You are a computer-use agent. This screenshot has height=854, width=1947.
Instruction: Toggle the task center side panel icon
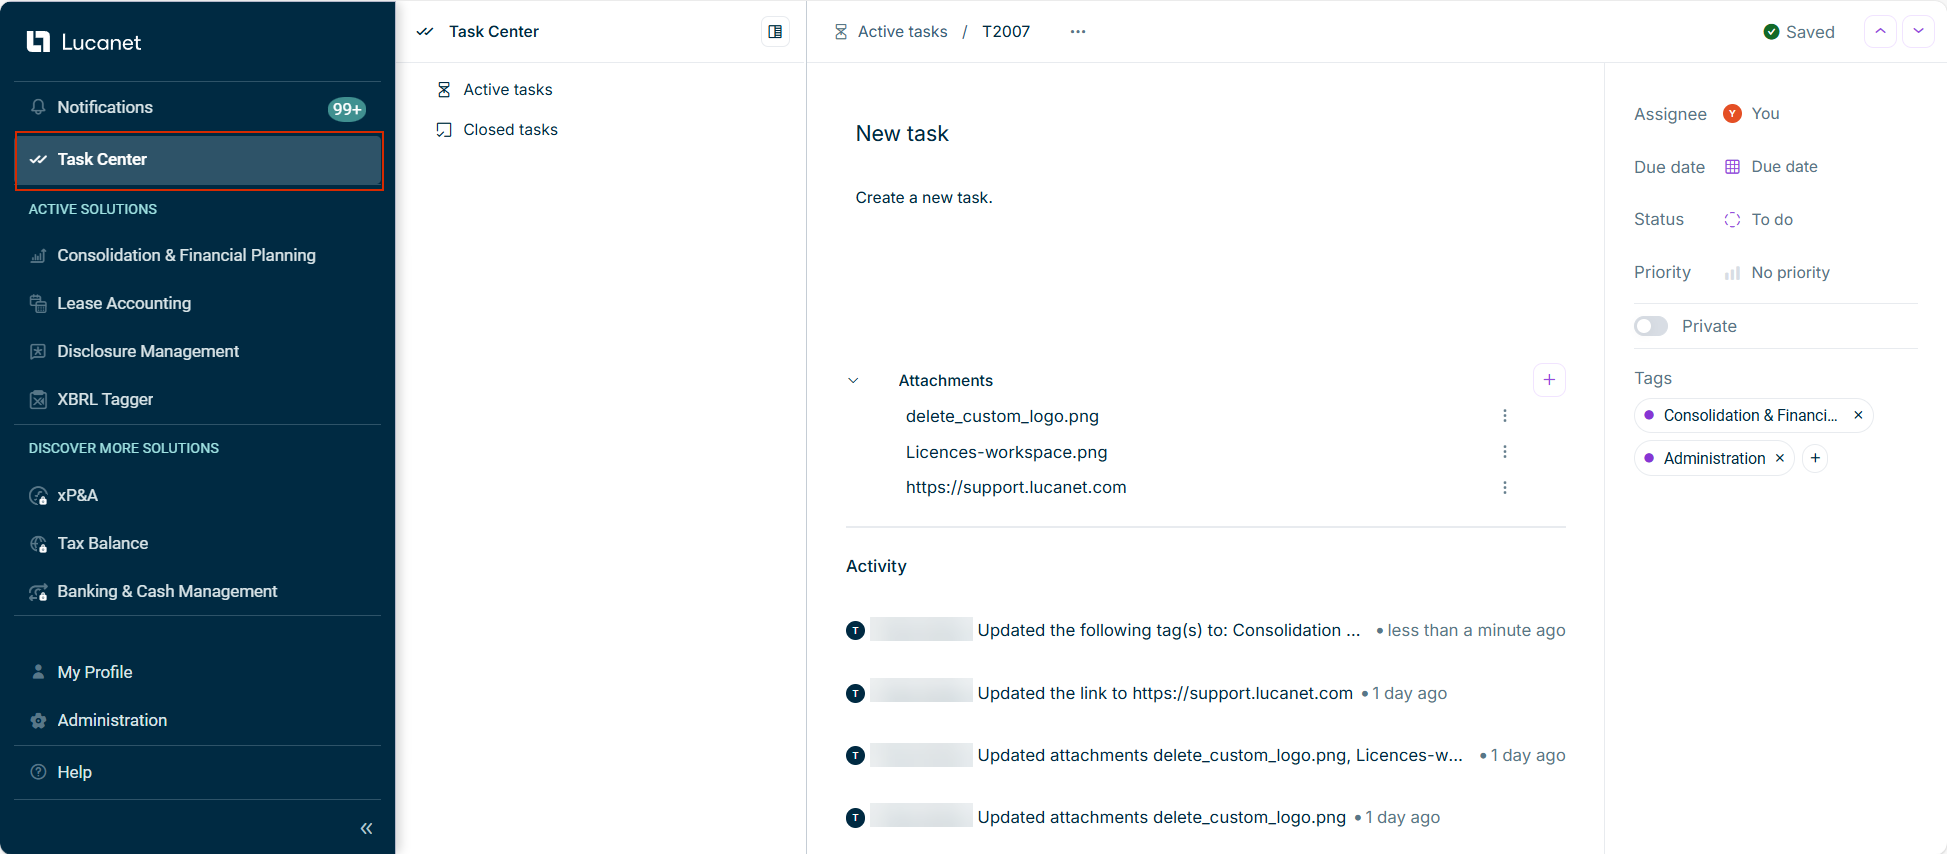775,32
